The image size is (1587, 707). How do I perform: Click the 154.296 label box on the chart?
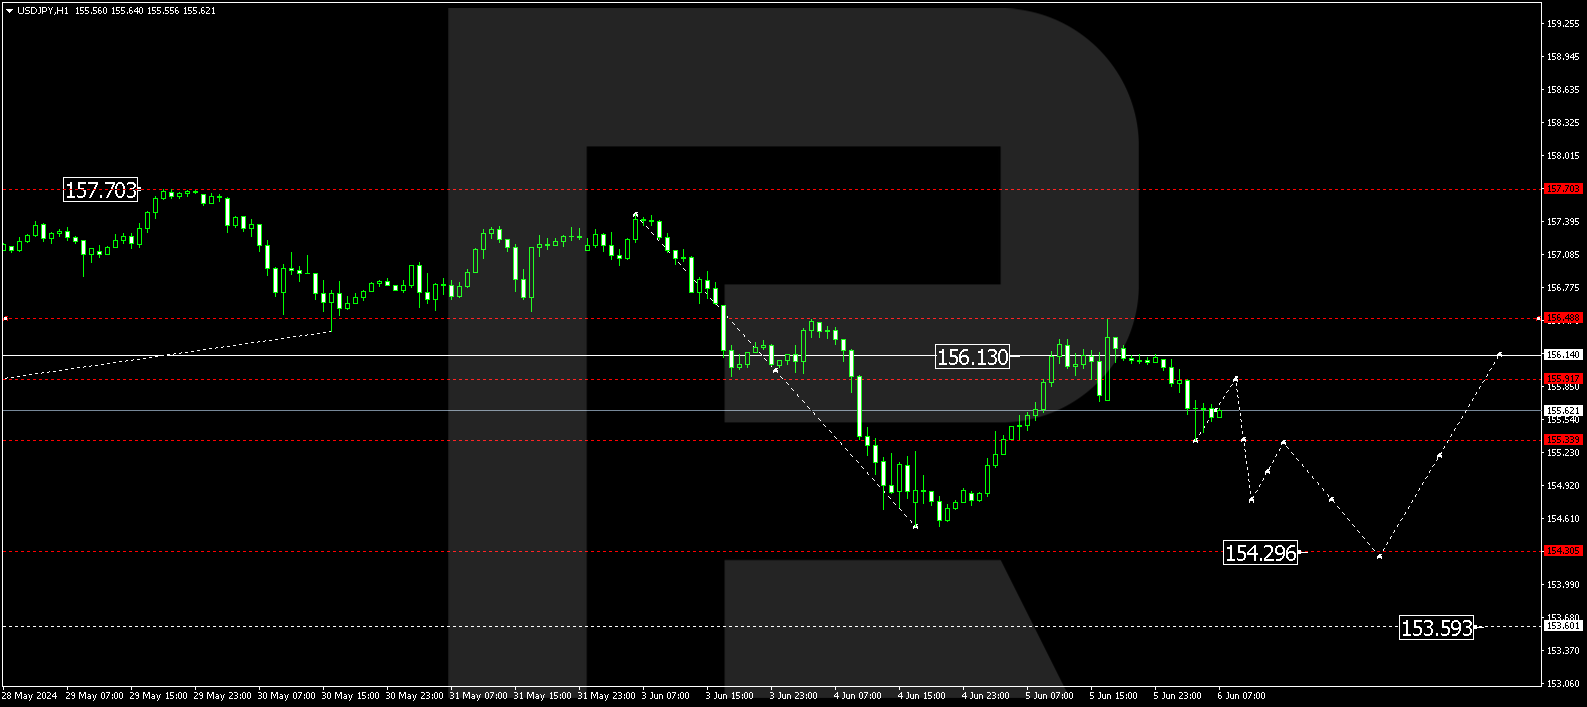click(x=1260, y=553)
